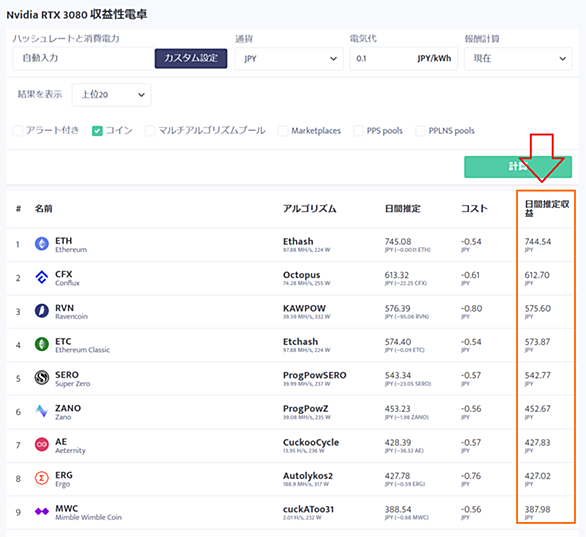Click the Ethereum coin icon
The width and height of the screenshot is (586, 537).
[x=41, y=244]
